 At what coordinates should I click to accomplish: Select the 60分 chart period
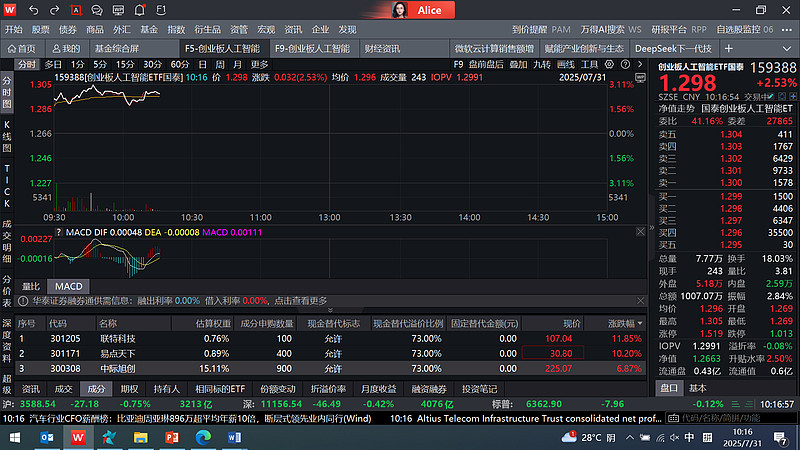pos(180,64)
